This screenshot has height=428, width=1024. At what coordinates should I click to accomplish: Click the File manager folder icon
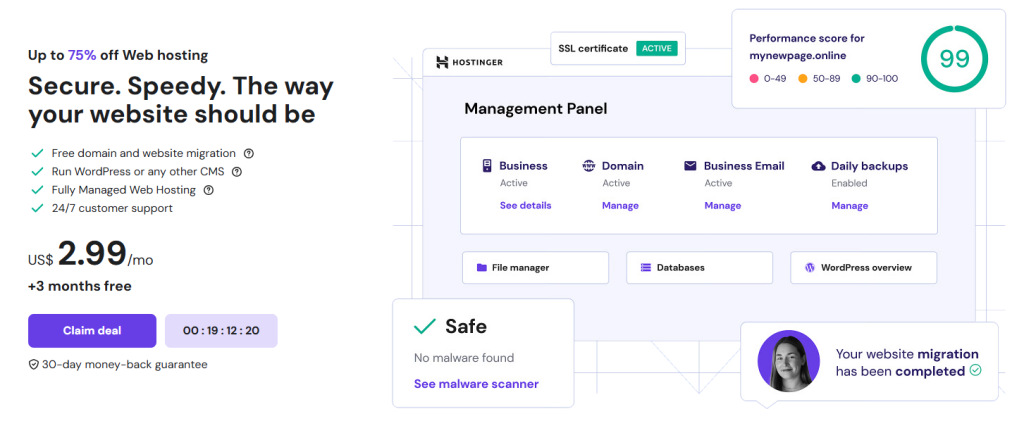(x=482, y=267)
